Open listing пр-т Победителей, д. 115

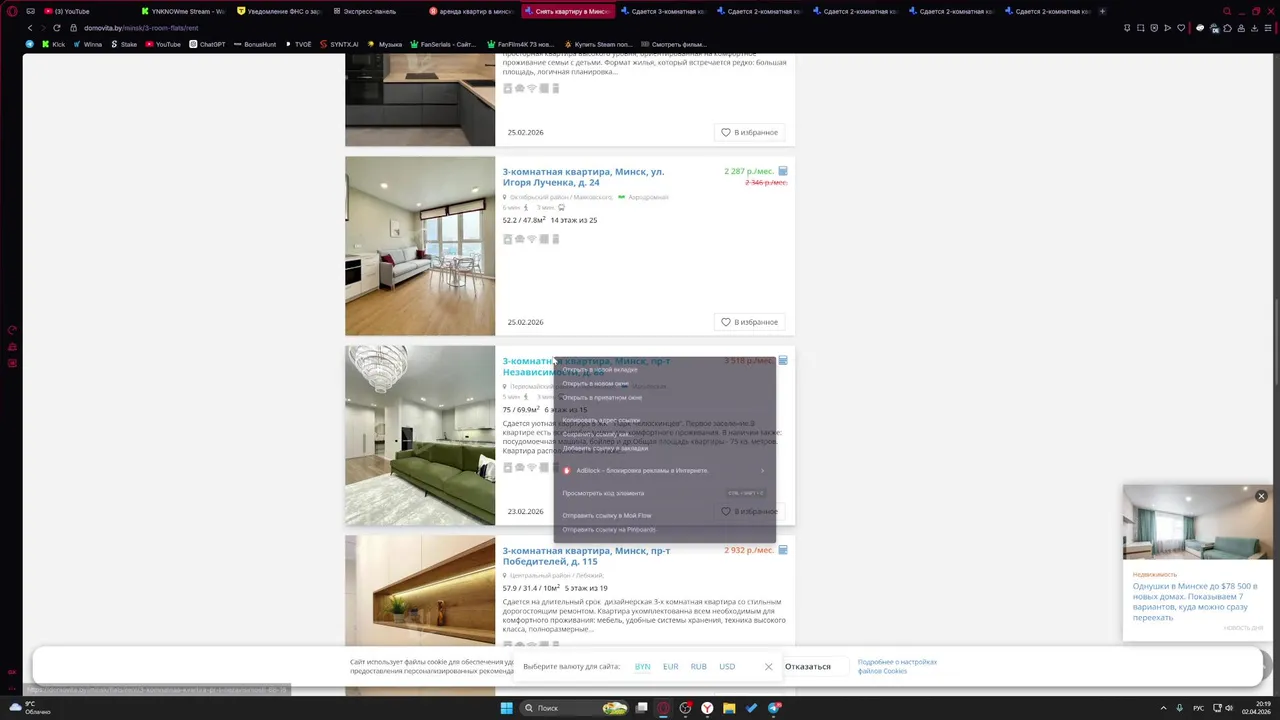pyautogui.click(x=586, y=556)
